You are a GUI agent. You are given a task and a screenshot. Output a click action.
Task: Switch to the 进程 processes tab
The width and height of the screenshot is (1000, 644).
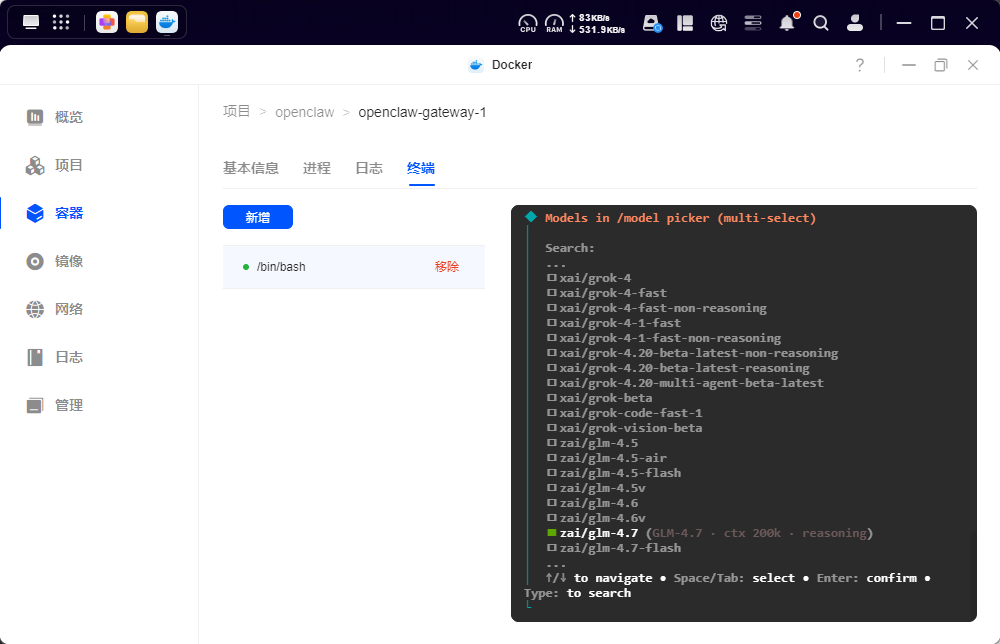point(316,168)
